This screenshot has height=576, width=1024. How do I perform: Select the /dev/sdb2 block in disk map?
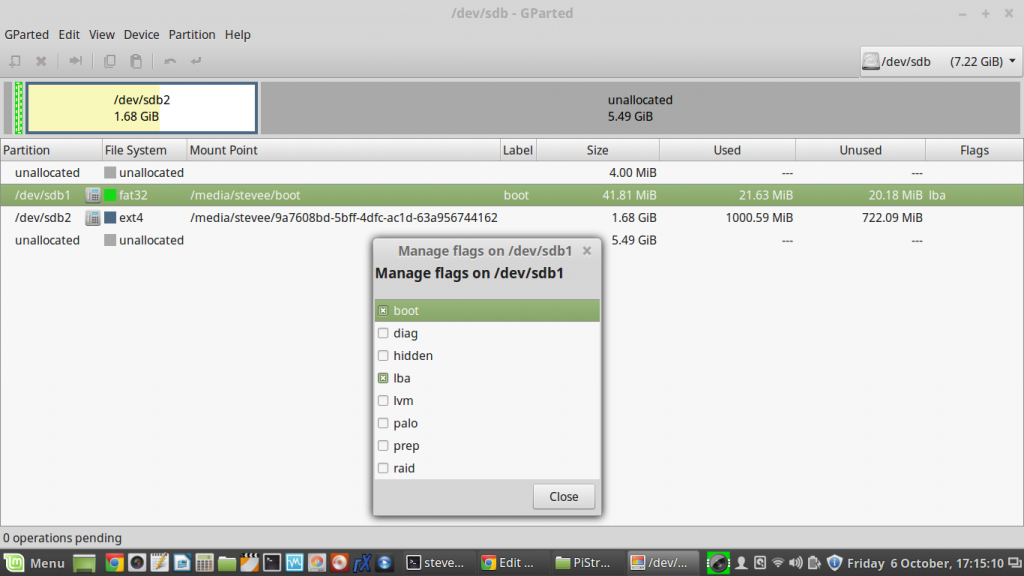pos(141,107)
